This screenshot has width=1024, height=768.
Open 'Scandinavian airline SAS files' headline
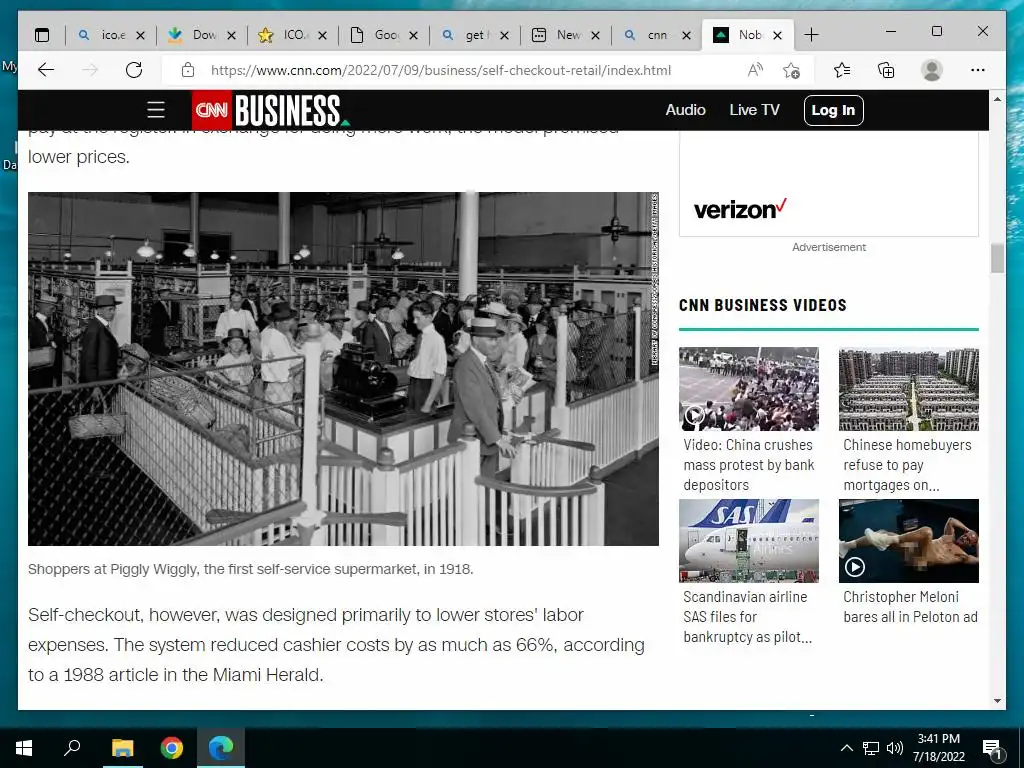(747, 617)
